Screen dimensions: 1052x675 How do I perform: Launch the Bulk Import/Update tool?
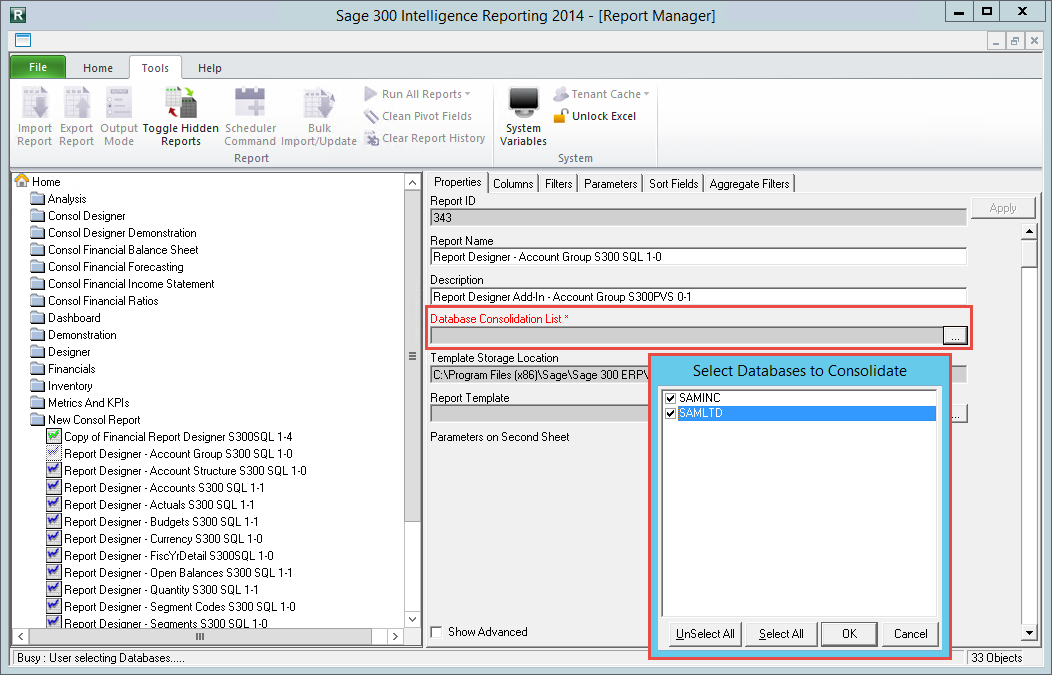tap(319, 117)
